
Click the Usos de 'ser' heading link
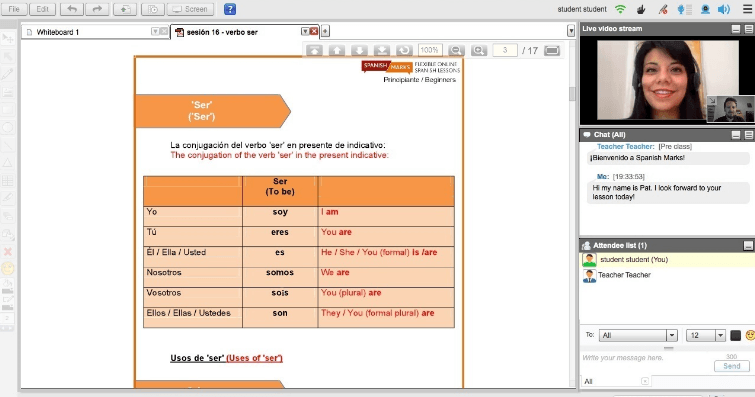click(x=226, y=358)
